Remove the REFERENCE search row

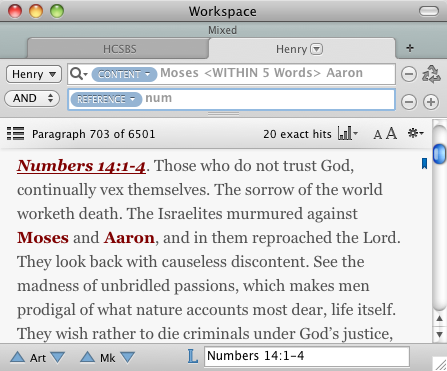[409, 102]
